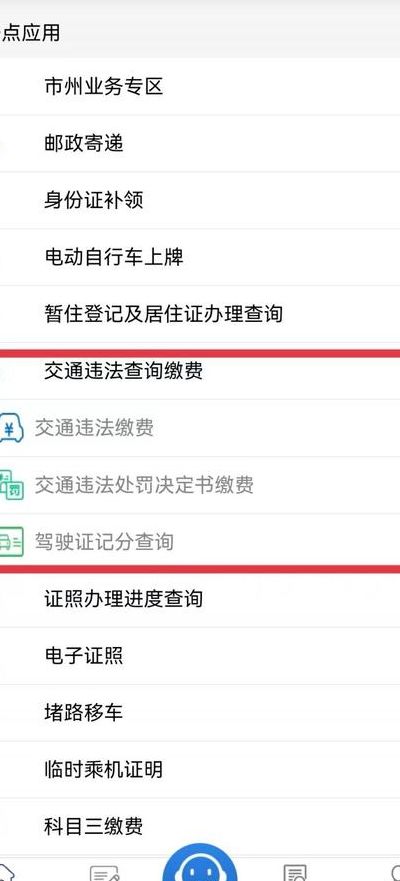Collapse the 交通违法查询缴费 group
This screenshot has height=881, width=400.
[200, 371]
